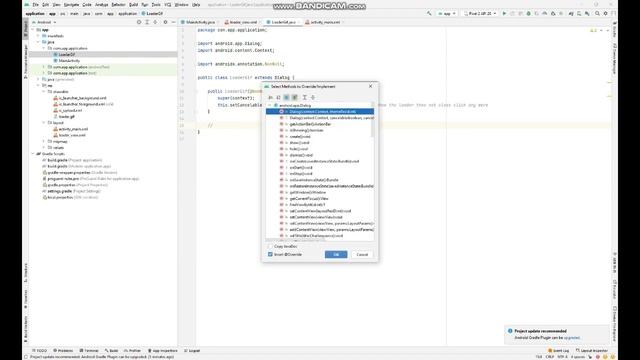
Task: Open the Logcat tool window
Action: tap(192, 351)
